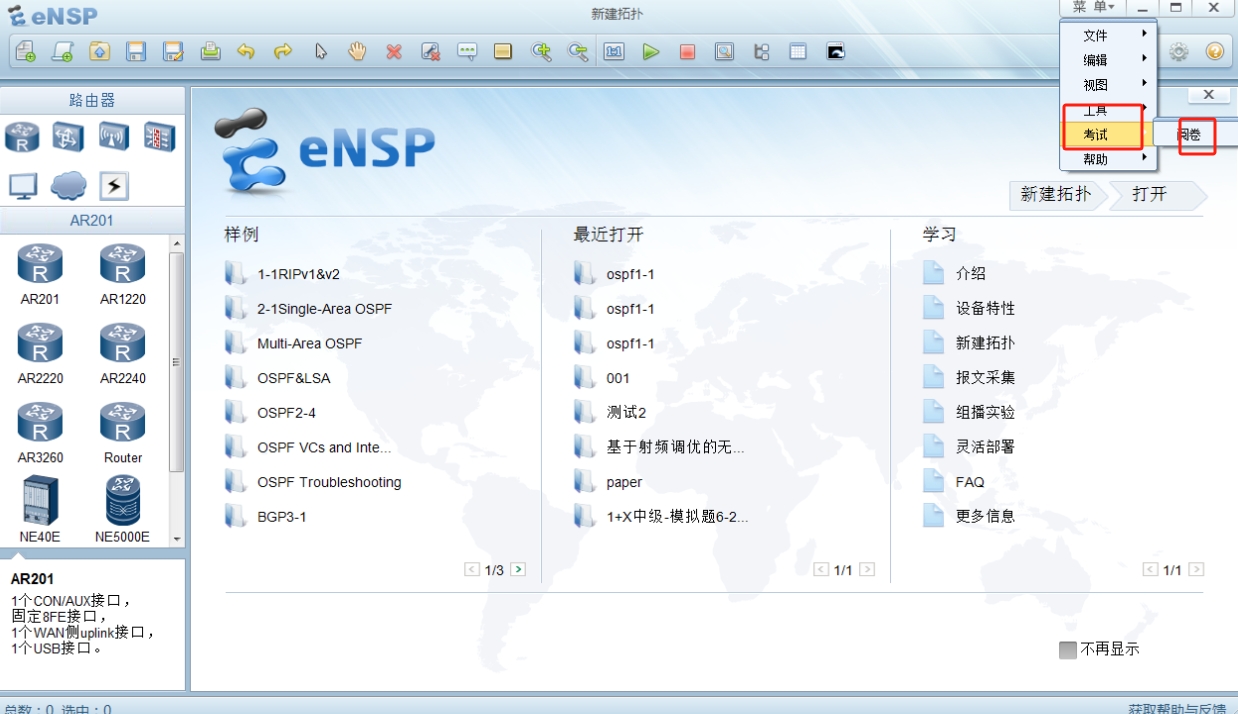Viewport: 1238px width, 714px height.
Task: Pick the NE40E router device
Action: [x=40, y=508]
